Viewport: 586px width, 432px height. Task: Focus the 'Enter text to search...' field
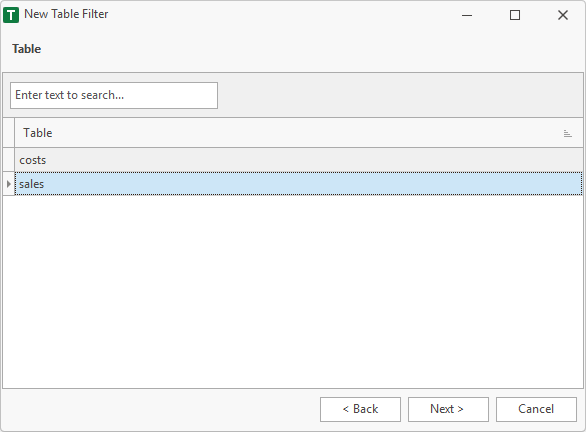(x=114, y=96)
